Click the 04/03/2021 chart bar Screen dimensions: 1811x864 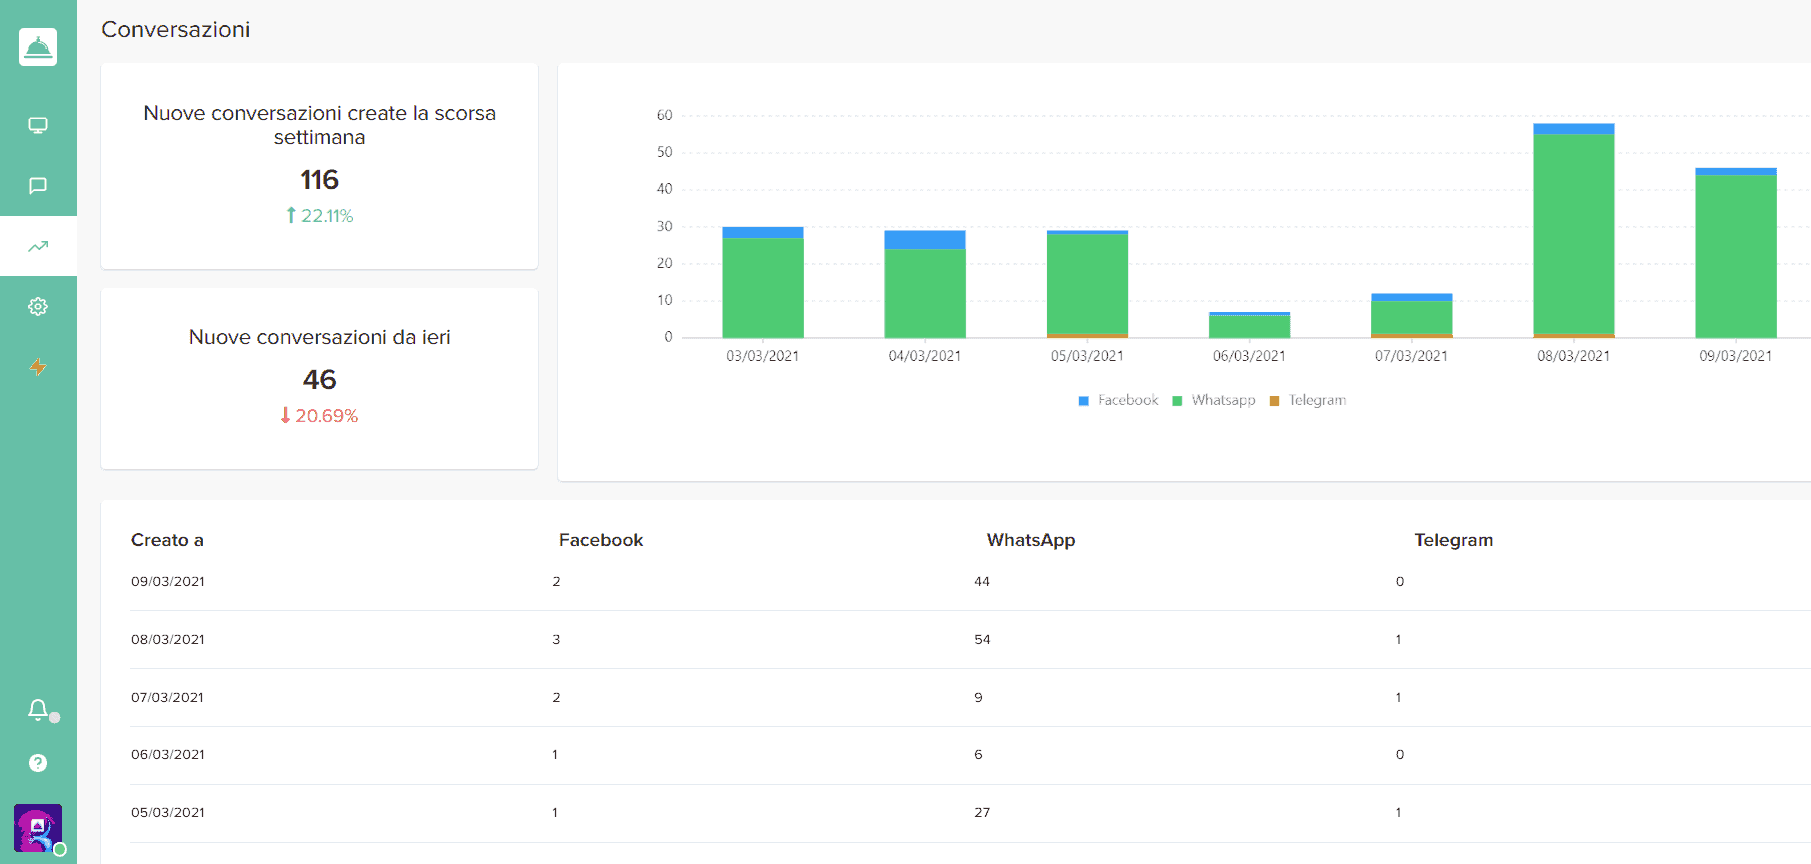click(925, 284)
